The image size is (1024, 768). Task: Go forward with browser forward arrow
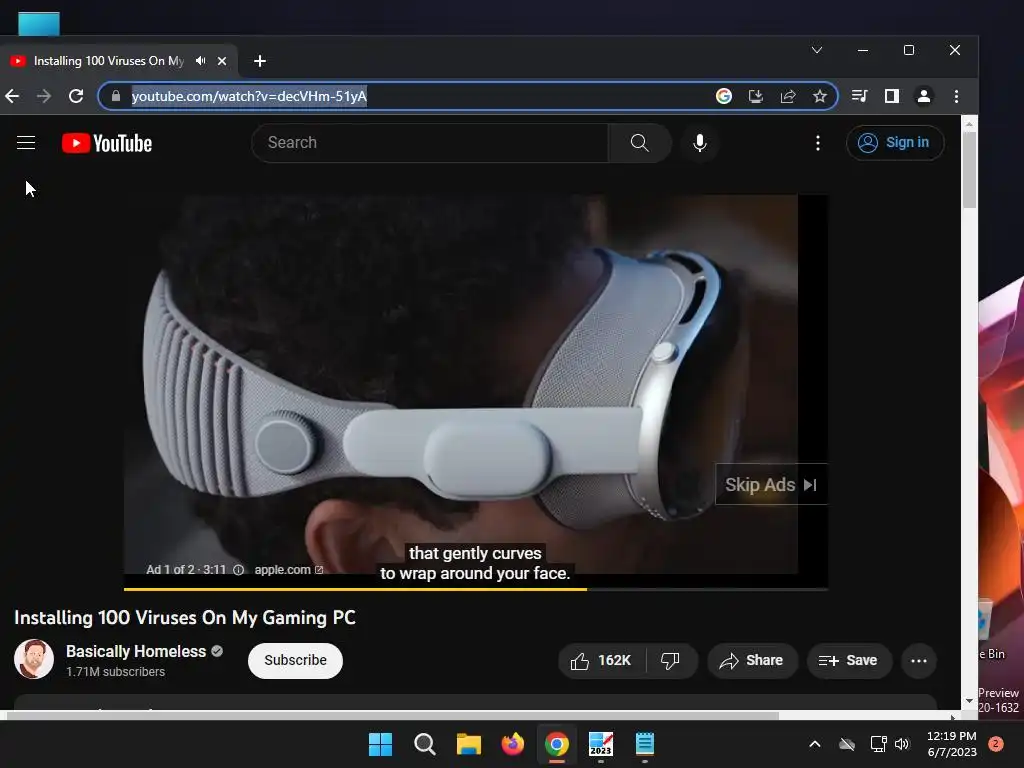(x=44, y=96)
